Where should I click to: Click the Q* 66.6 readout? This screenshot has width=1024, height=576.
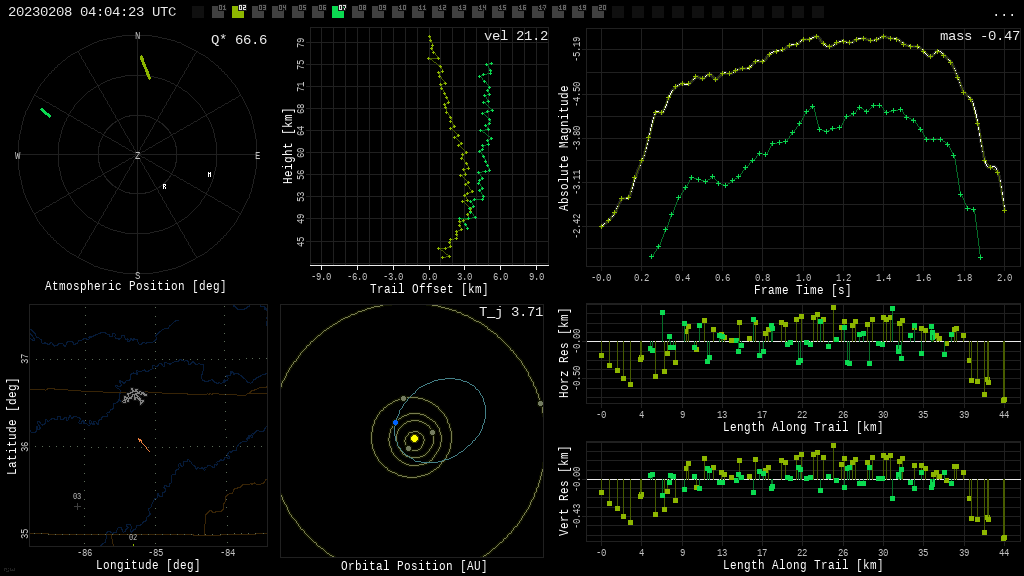click(238, 40)
